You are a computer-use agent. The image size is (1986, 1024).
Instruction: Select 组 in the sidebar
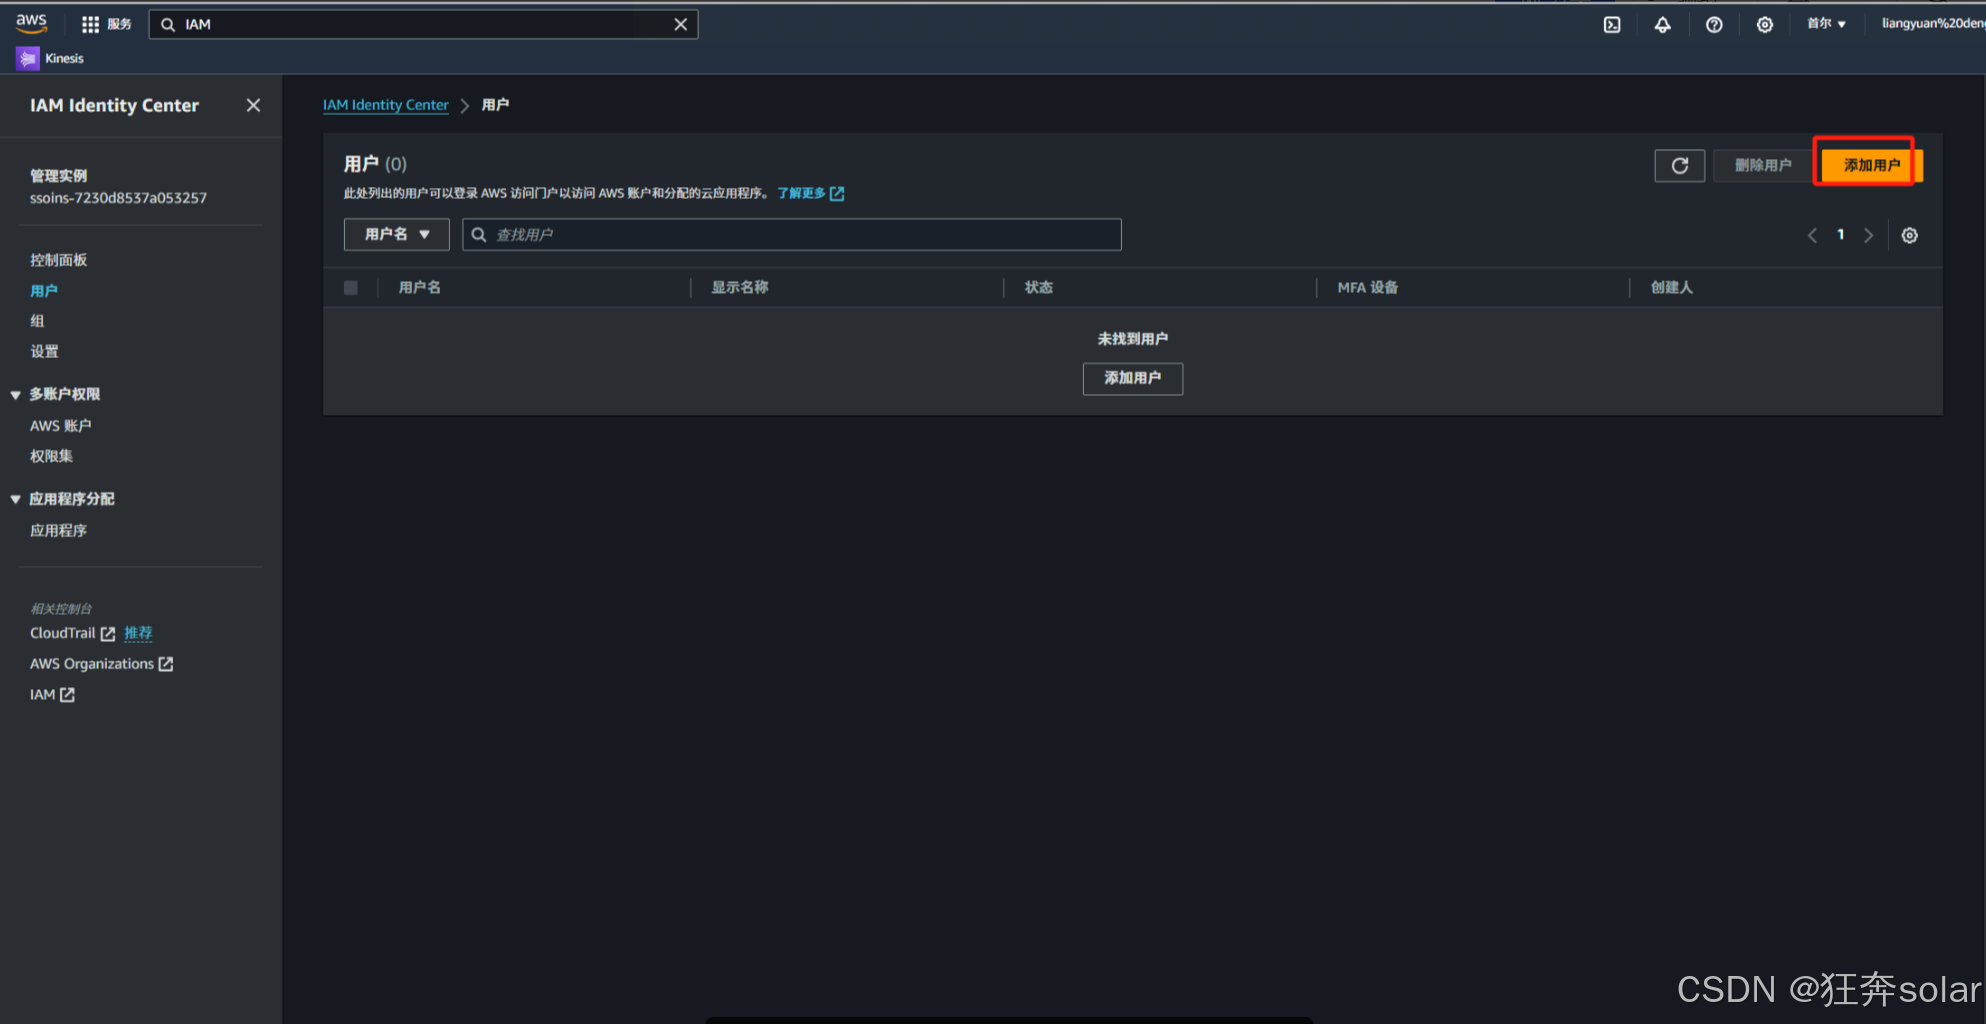[37, 321]
